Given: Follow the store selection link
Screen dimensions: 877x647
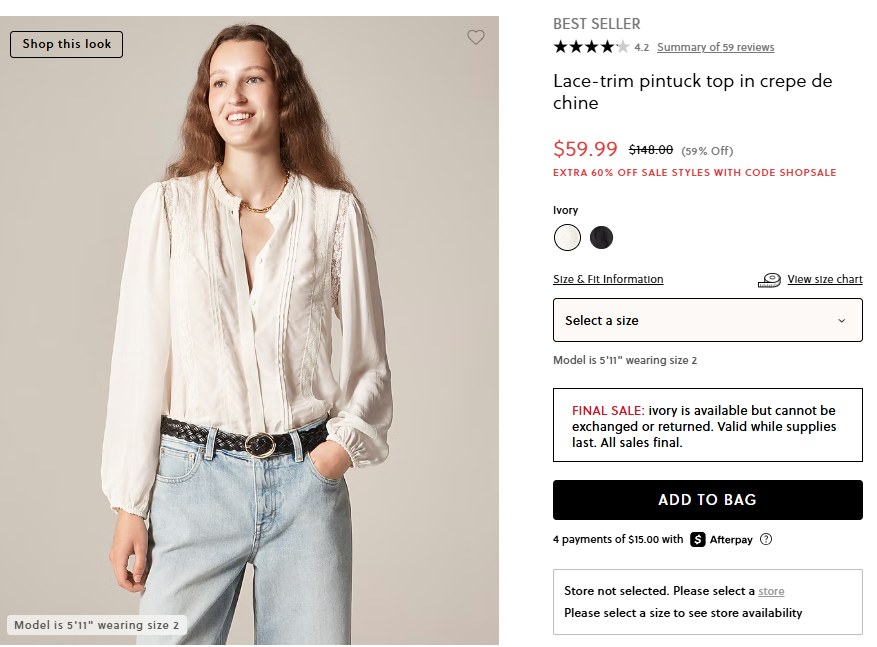Looking at the screenshot, I should click(771, 591).
